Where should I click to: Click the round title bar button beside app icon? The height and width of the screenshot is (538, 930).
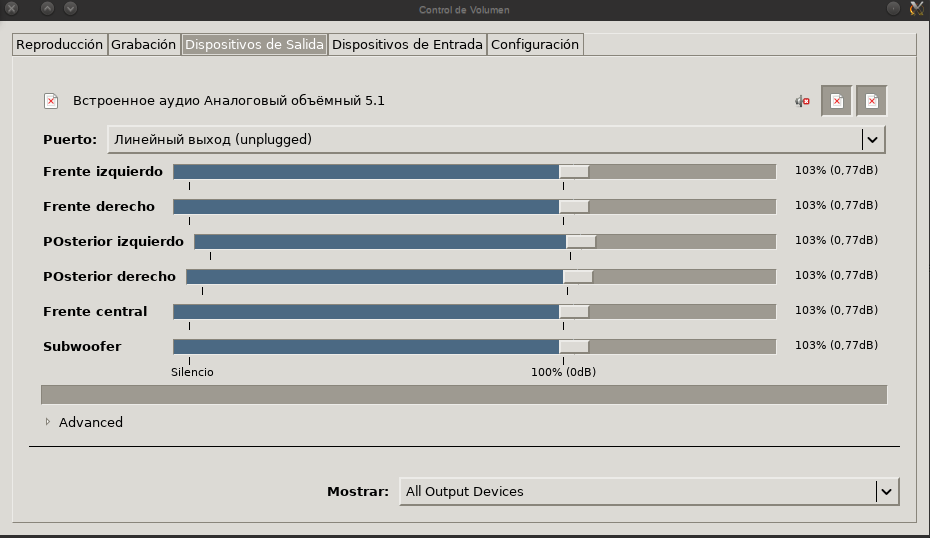[x=892, y=9]
